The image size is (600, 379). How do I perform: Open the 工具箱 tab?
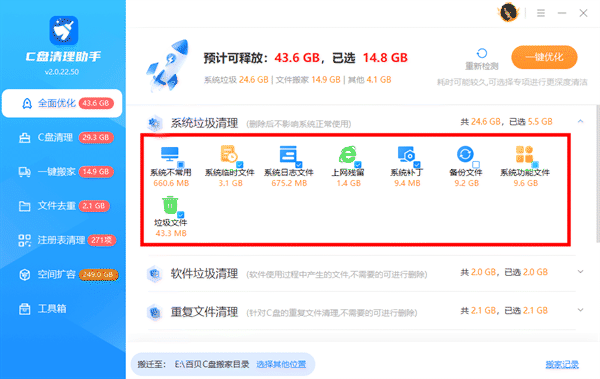pos(62,309)
